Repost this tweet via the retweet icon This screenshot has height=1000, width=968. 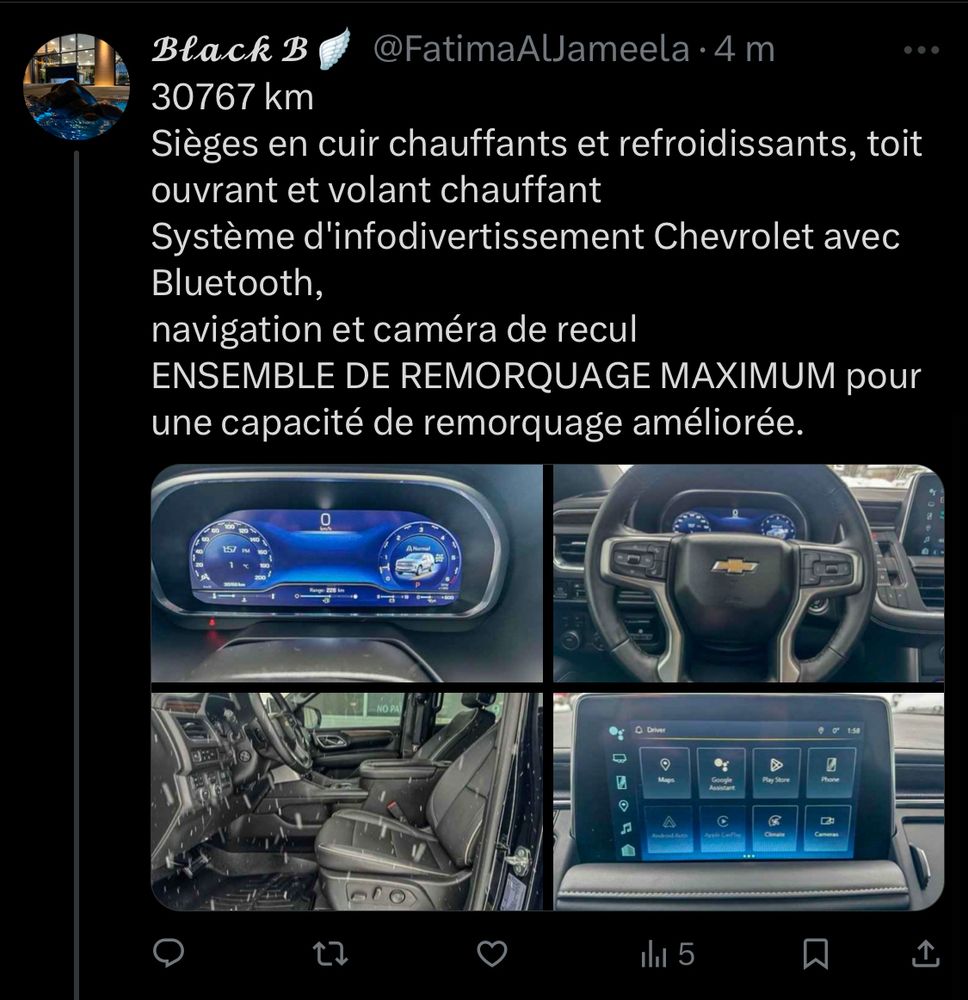coord(330,954)
